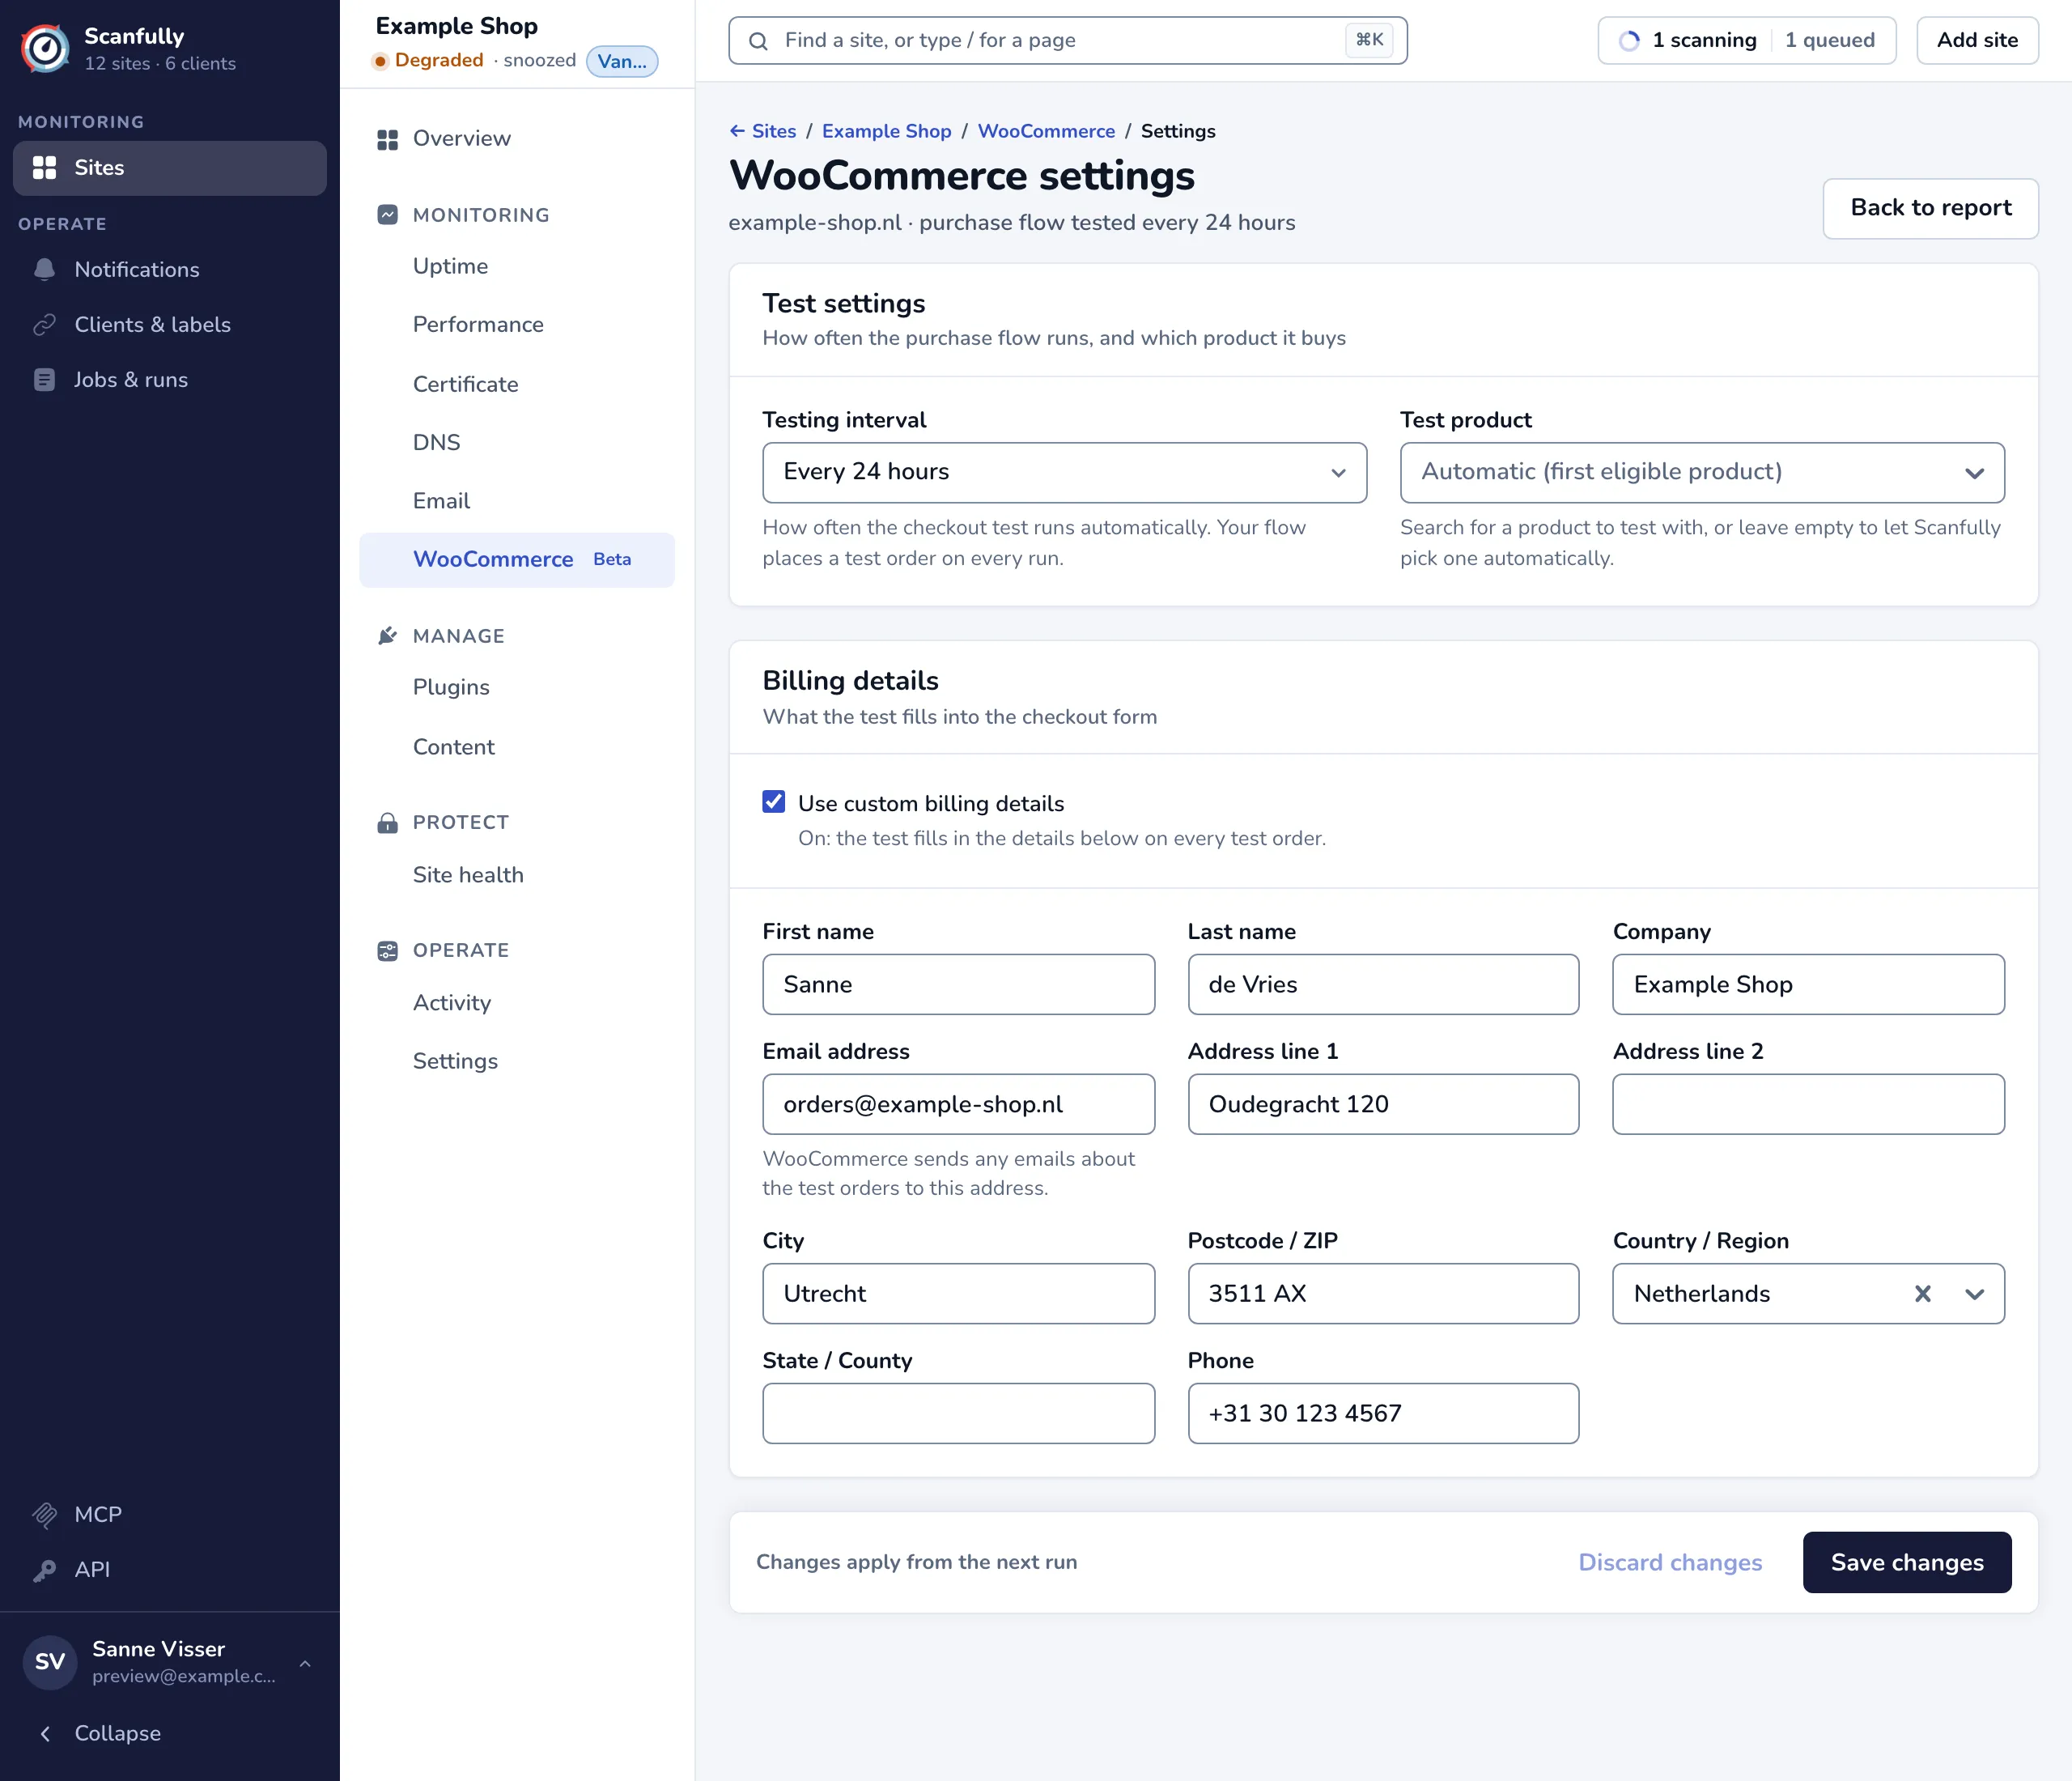This screenshot has height=1781, width=2072.
Task: Click the Protect lock icon
Action: pos(387,823)
